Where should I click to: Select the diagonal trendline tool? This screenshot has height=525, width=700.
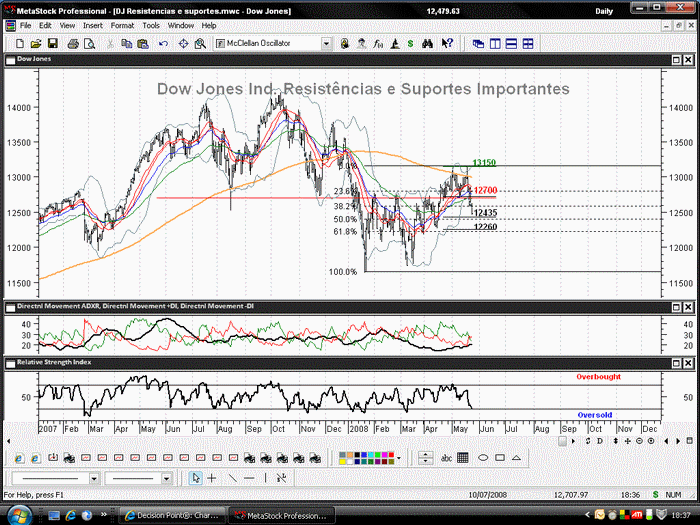pyautogui.click(x=232, y=478)
